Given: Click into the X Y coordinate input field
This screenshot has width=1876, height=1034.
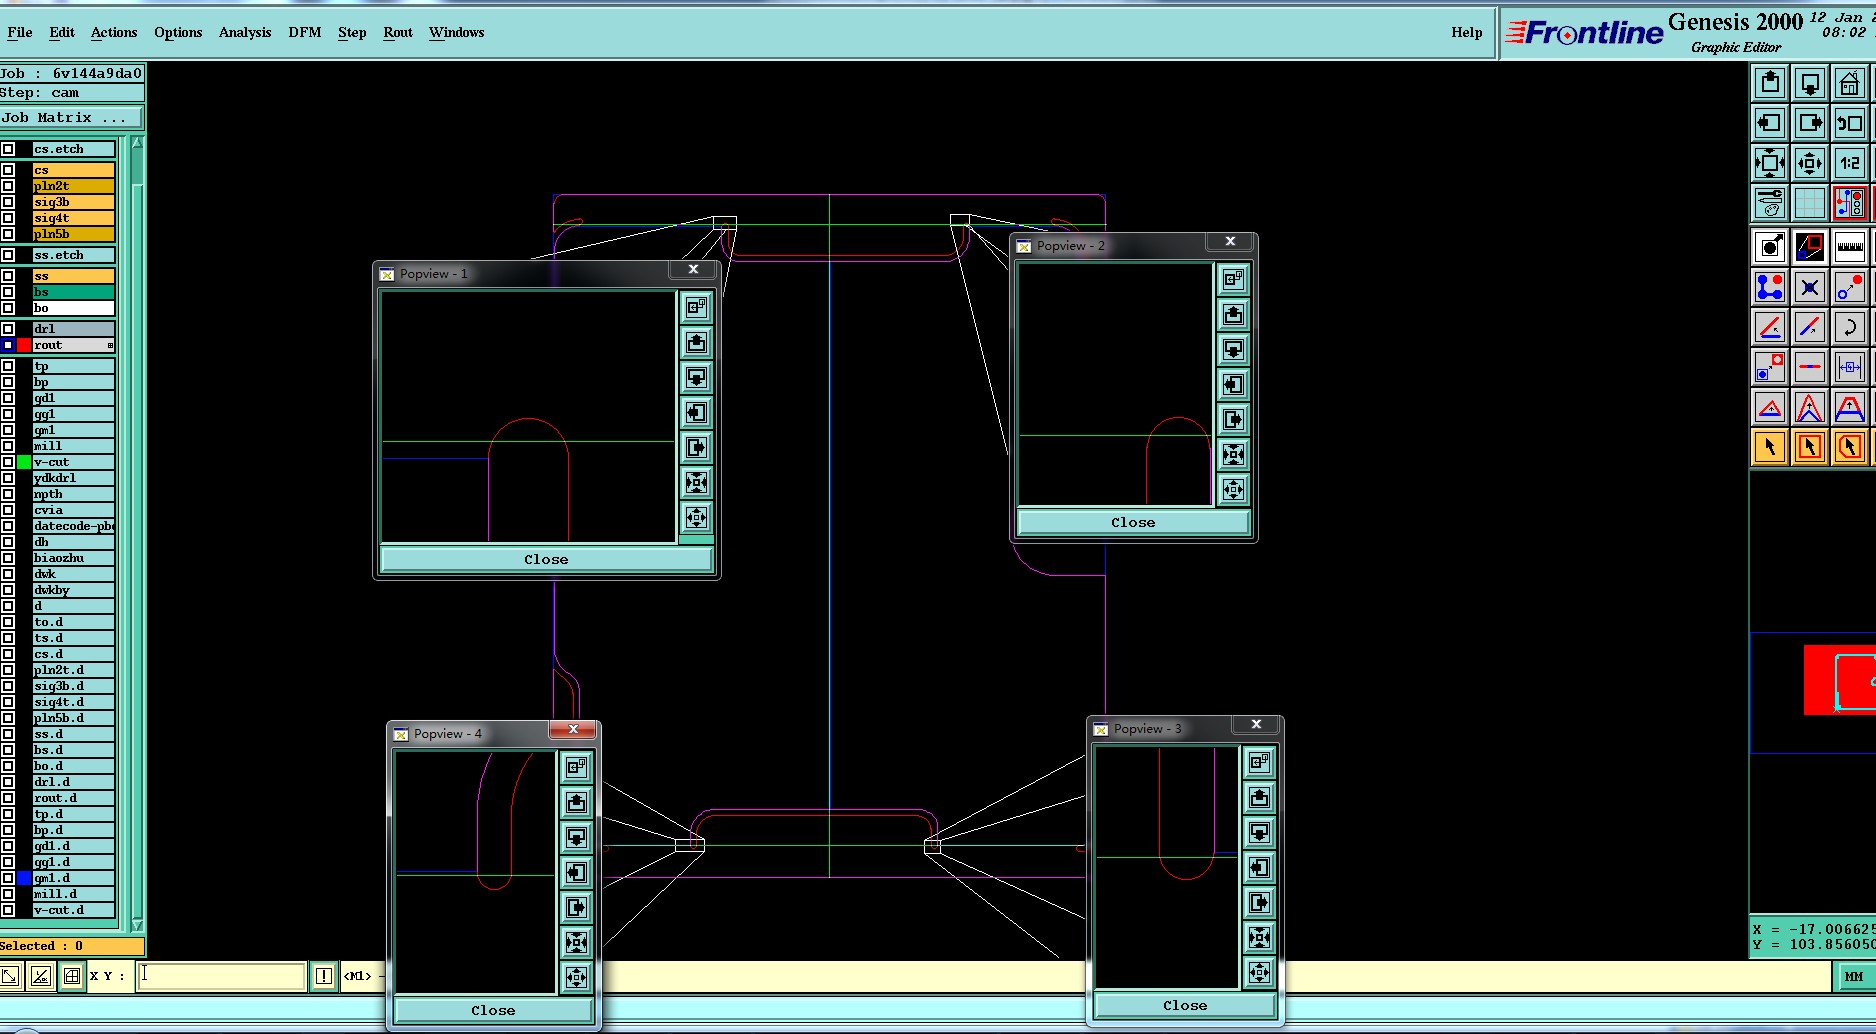Looking at the screenshot, I should [222, 976].
